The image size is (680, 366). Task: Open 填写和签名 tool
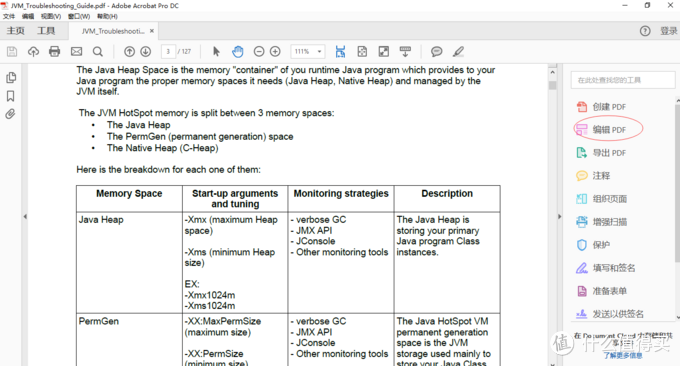(x=605, y=268)
